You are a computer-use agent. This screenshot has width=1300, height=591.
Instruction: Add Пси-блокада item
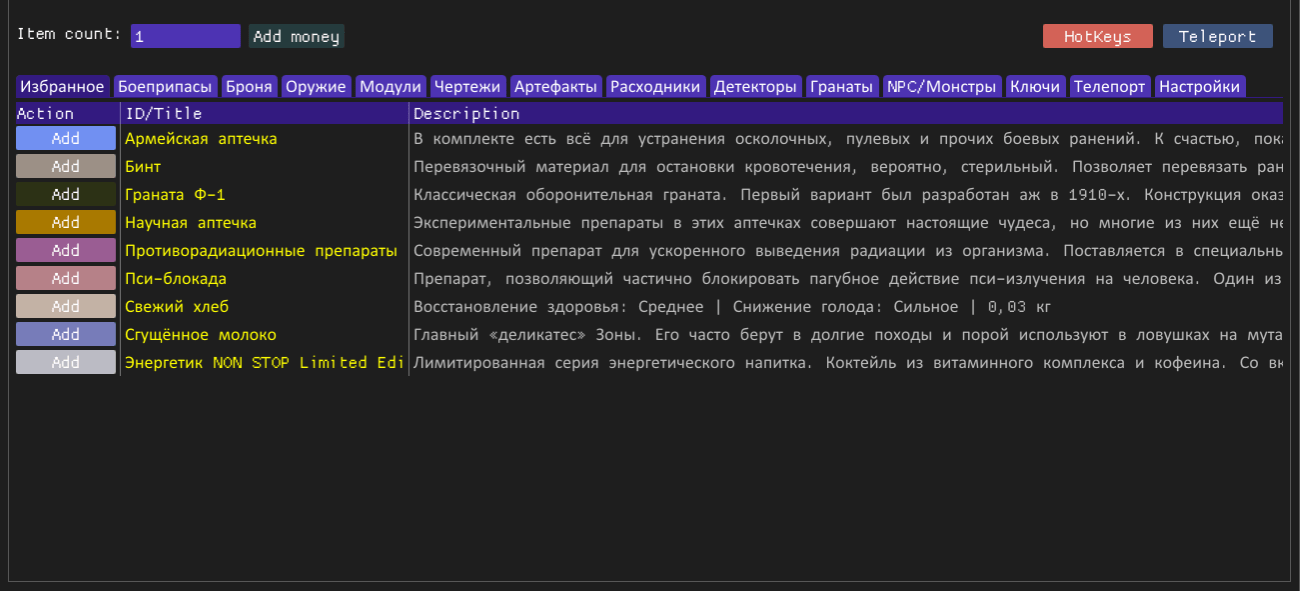coord(66,278)
